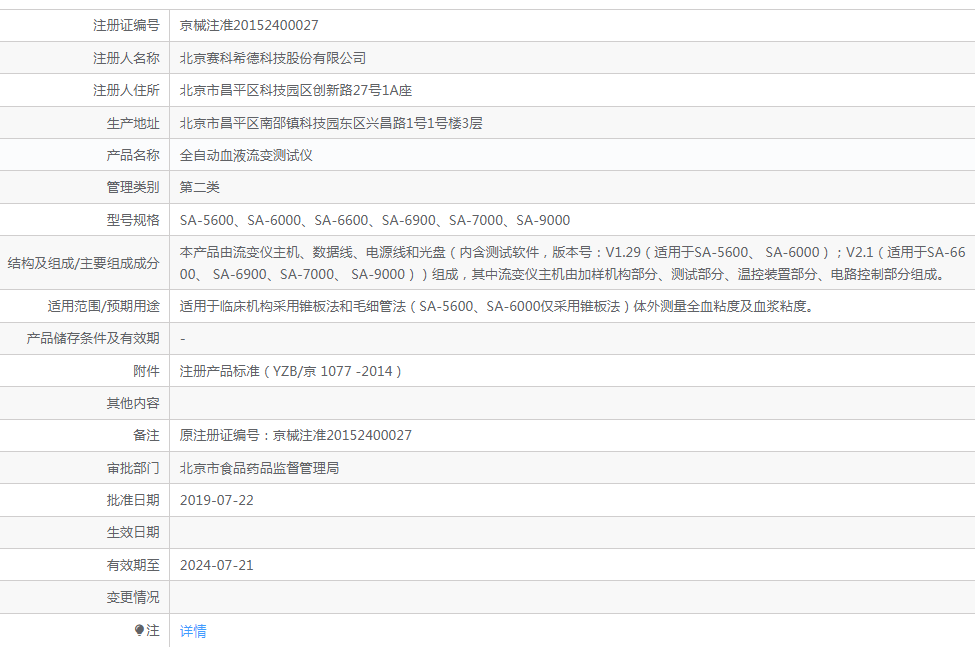Select company name 北京赛科希德科技股份有限公司
975x647 pixels.
(273, 58)
